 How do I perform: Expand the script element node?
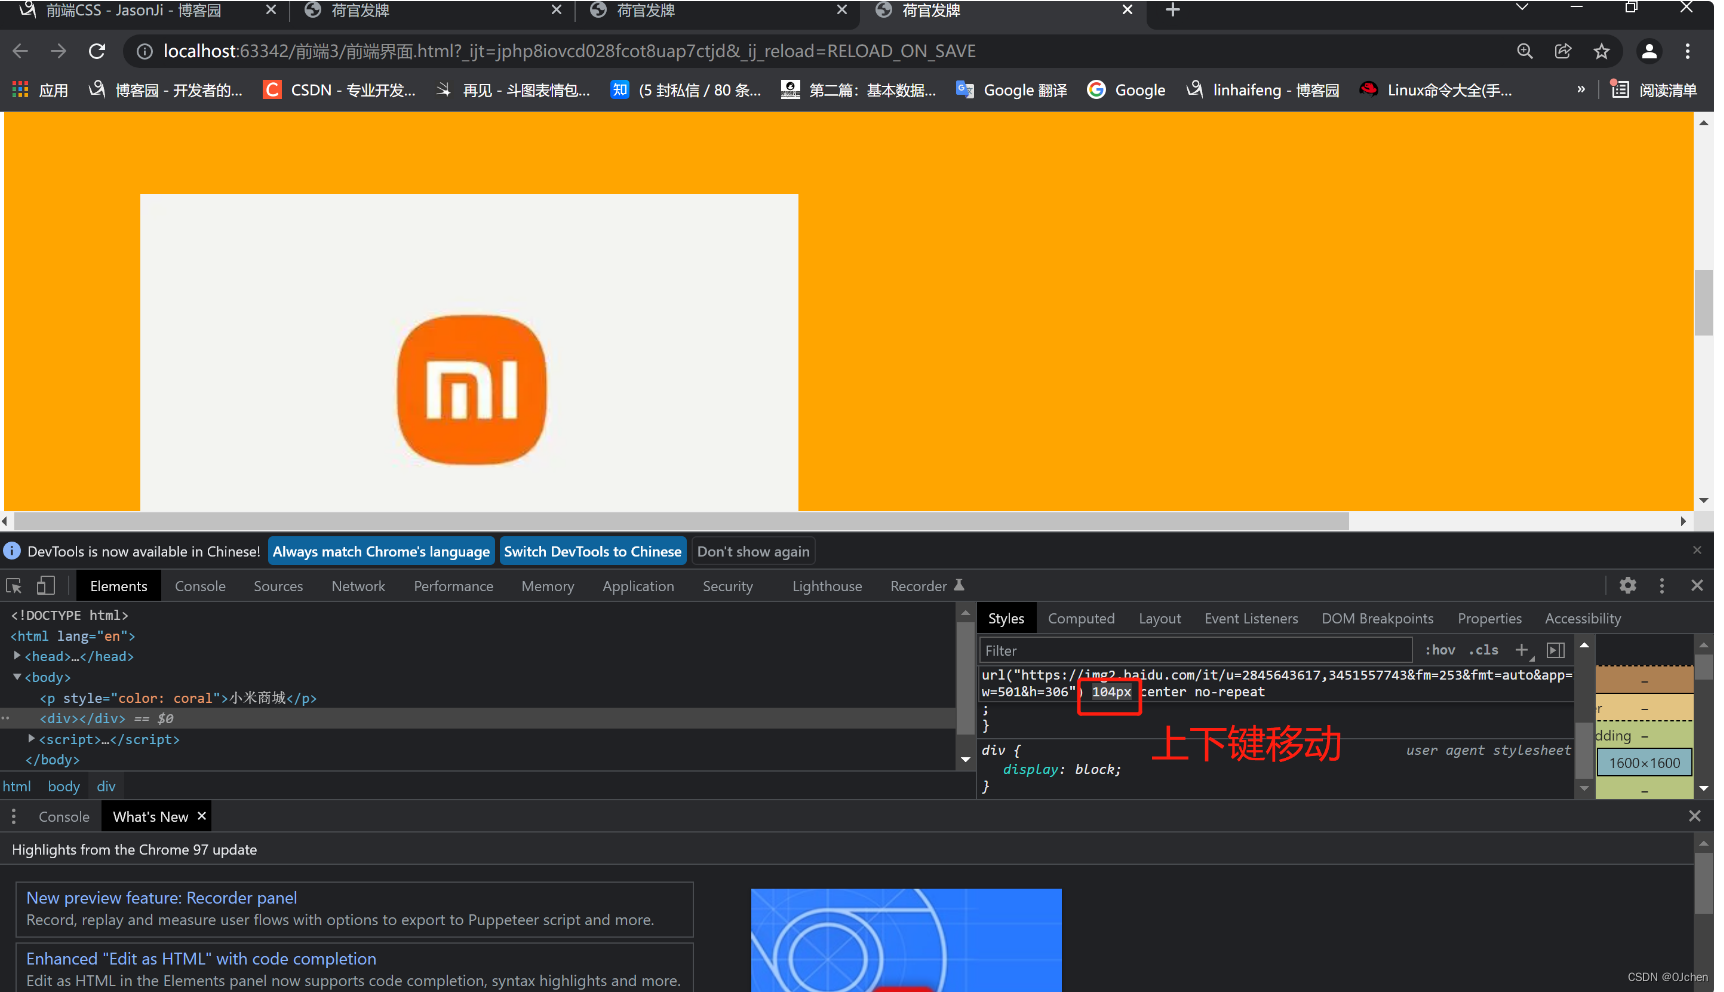[32, 739]
